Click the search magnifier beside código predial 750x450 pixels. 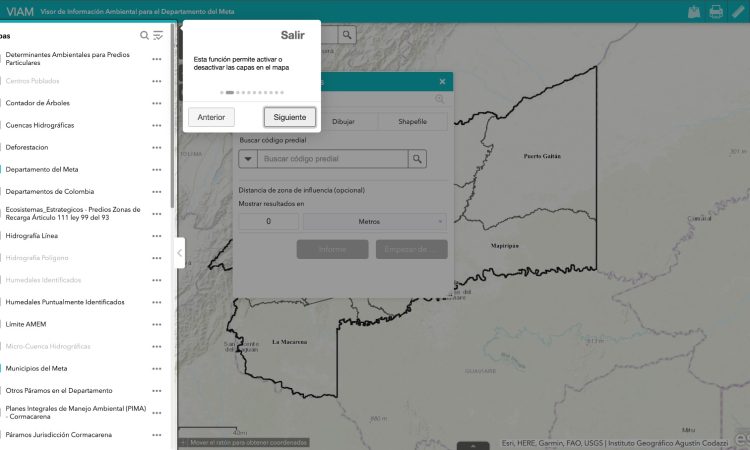[x=418, y=159]
